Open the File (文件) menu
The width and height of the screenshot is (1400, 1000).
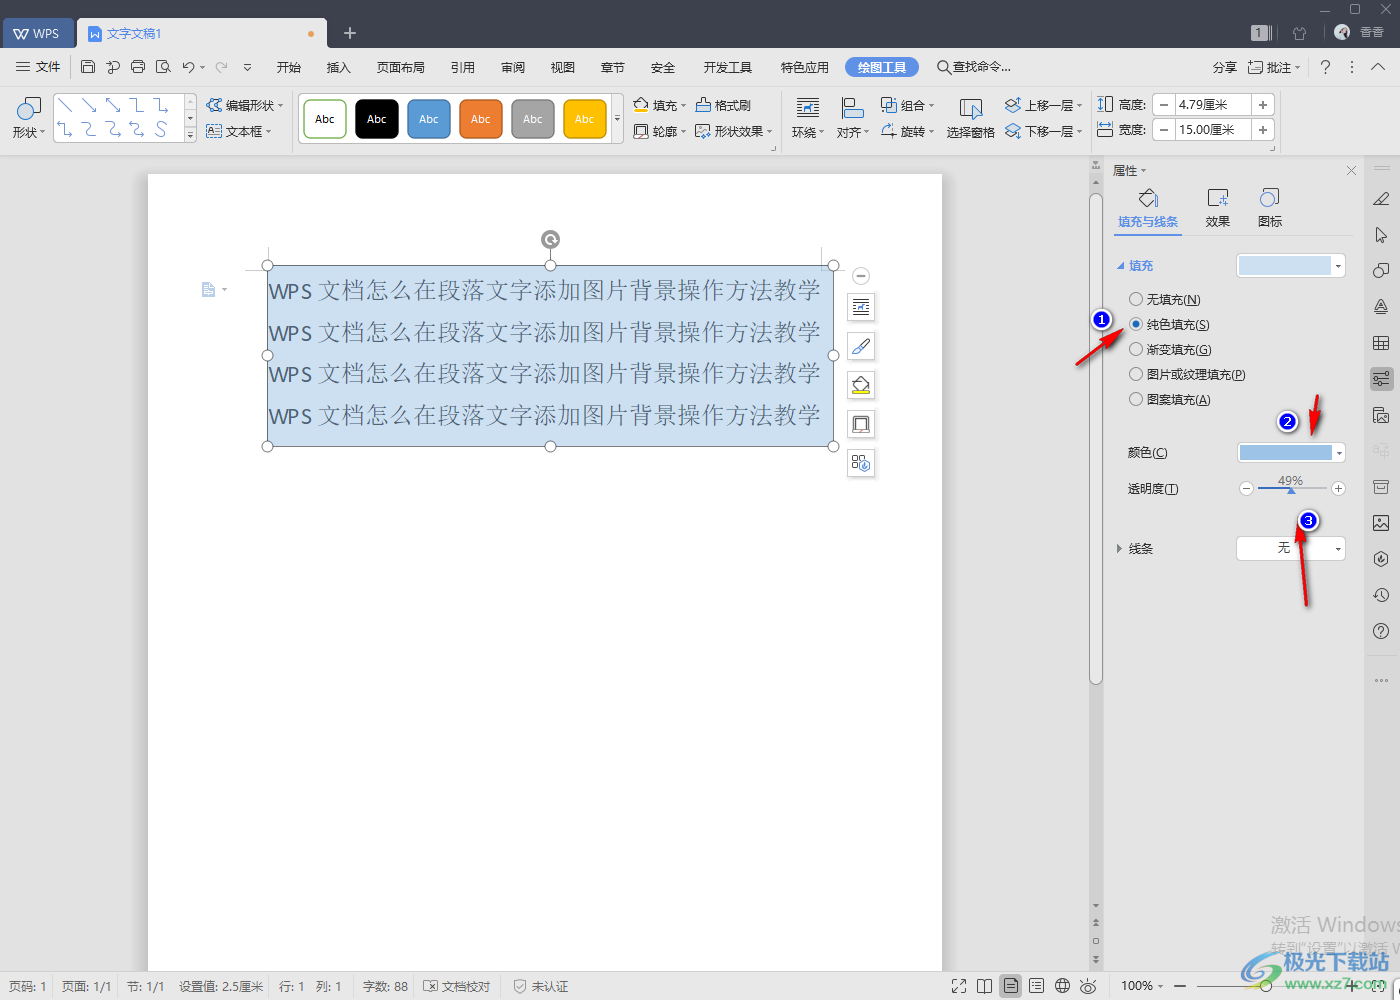(x=38, y=67)
